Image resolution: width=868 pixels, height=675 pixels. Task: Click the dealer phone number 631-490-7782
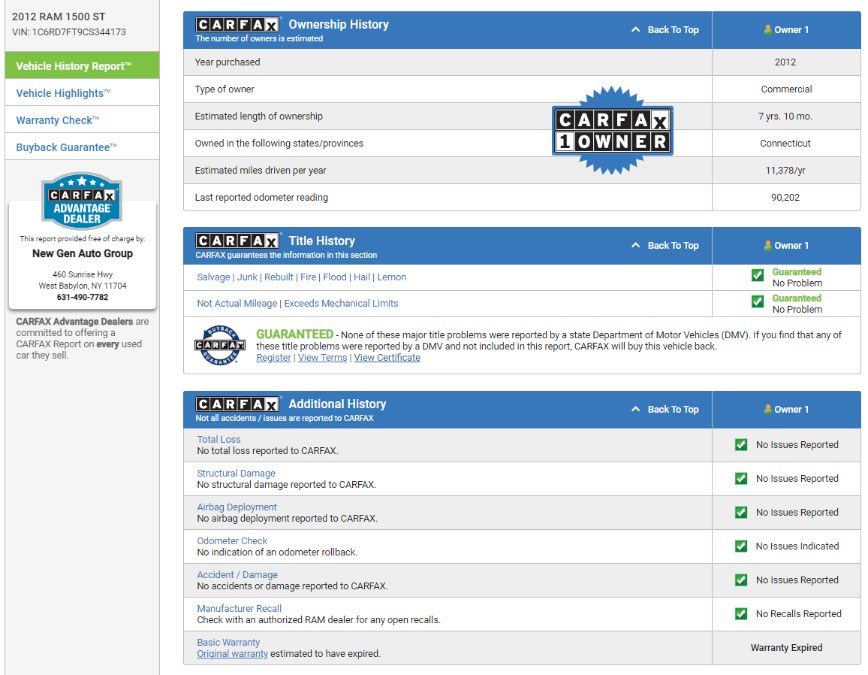[82, 297]
